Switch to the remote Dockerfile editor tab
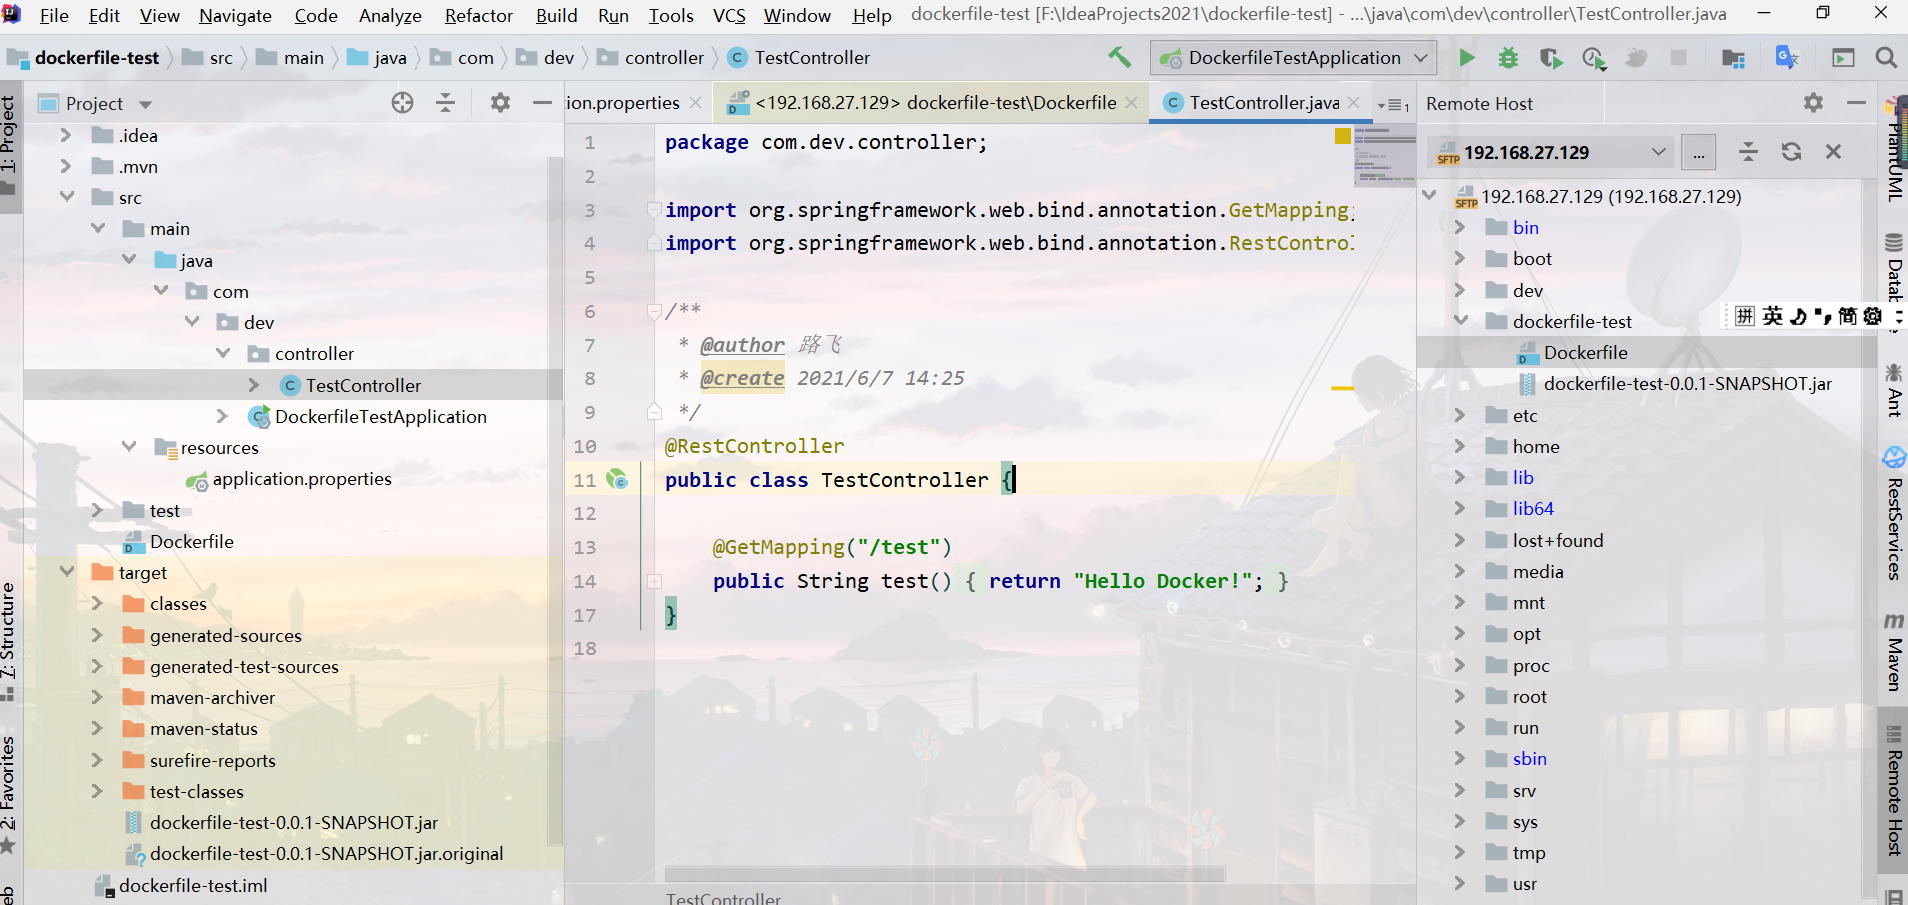The image size is (1908, 905). coord(932,103)
